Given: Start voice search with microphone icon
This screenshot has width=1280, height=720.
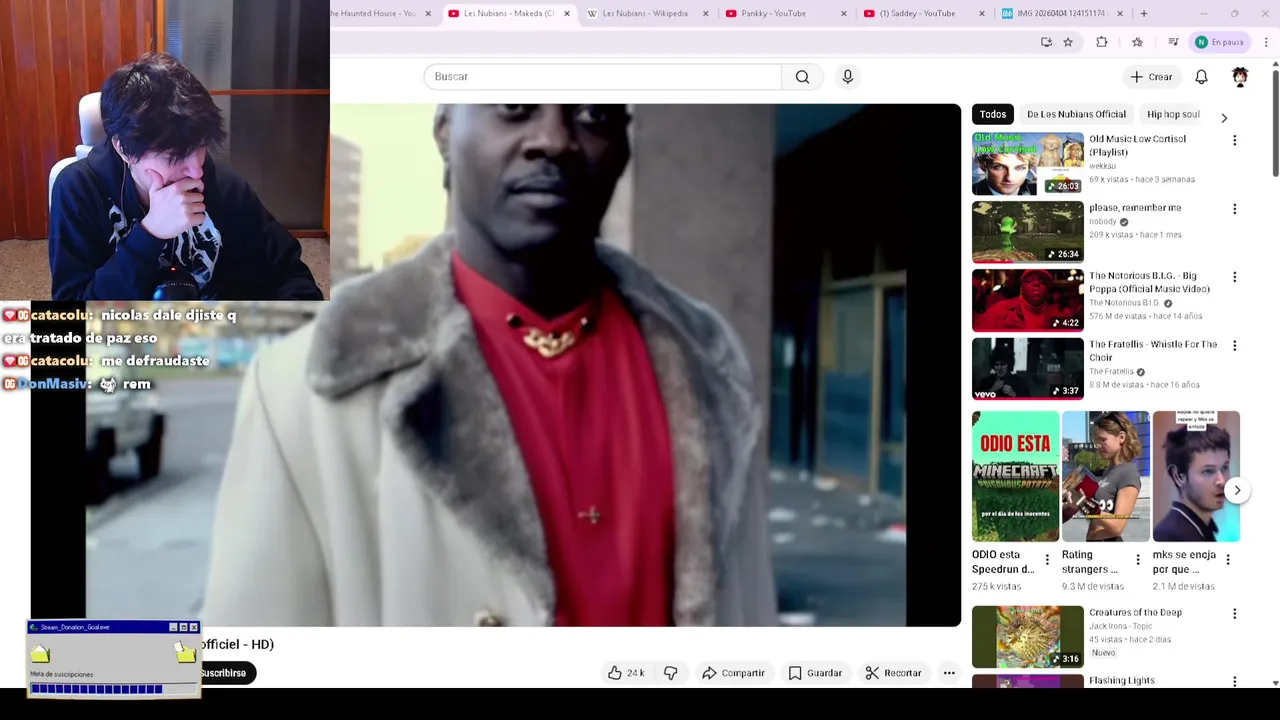Looking at the screenshot, I should [x=847, y=77].
